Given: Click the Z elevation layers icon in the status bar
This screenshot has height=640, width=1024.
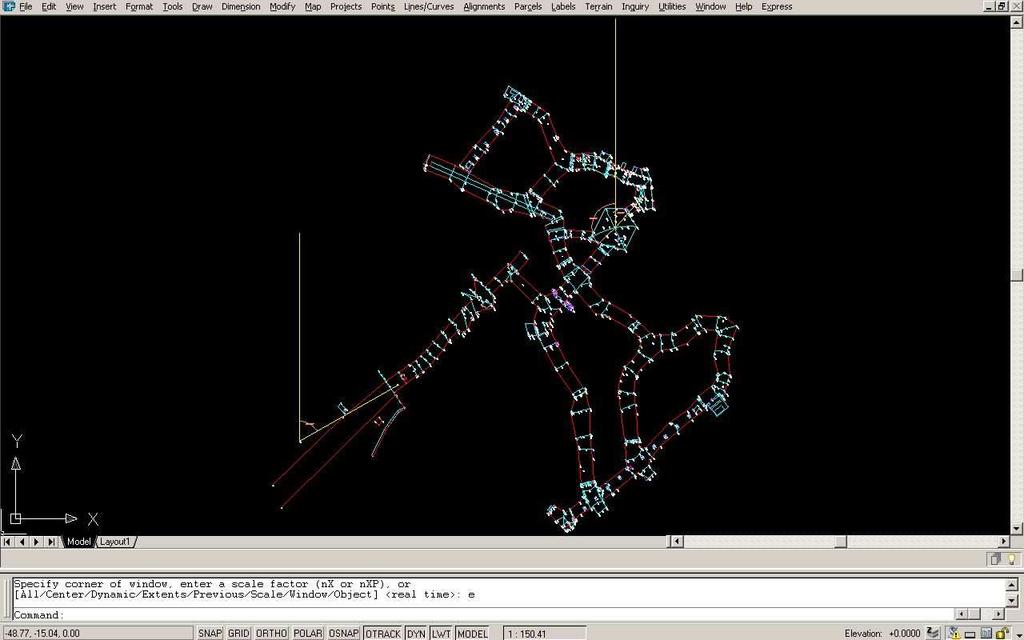Looking at the screenshot, I should pyautogui.click(x=933, y=633).
